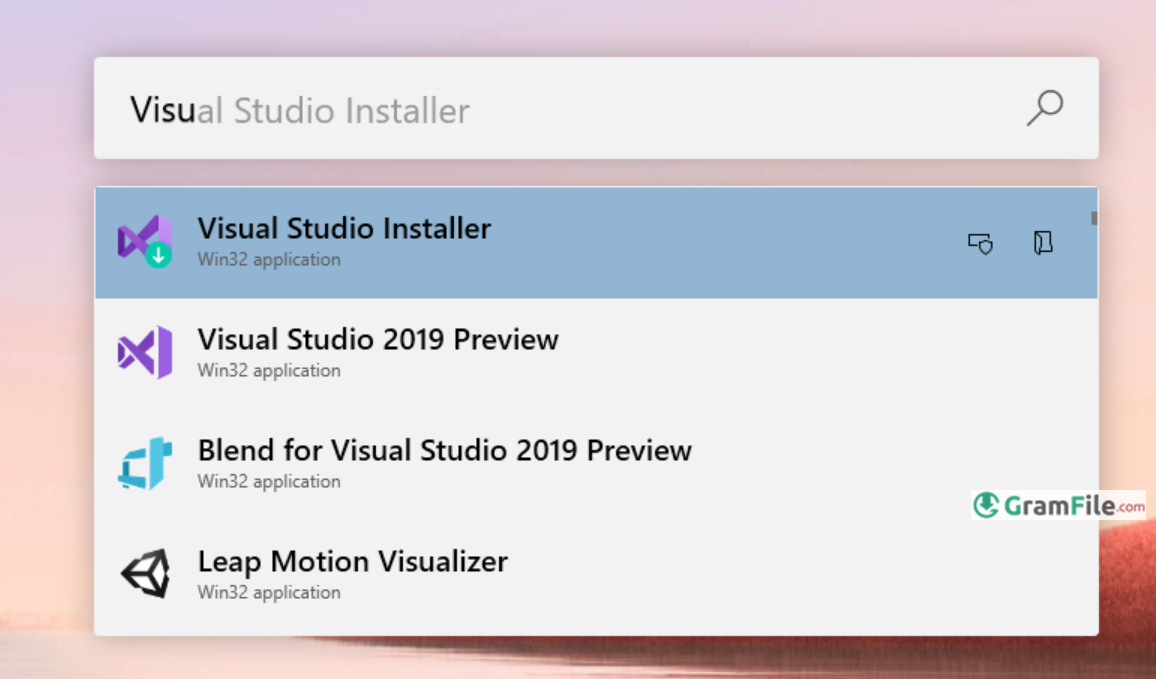
Task: Click the search magnifier icon
Action: point(1045,108)
